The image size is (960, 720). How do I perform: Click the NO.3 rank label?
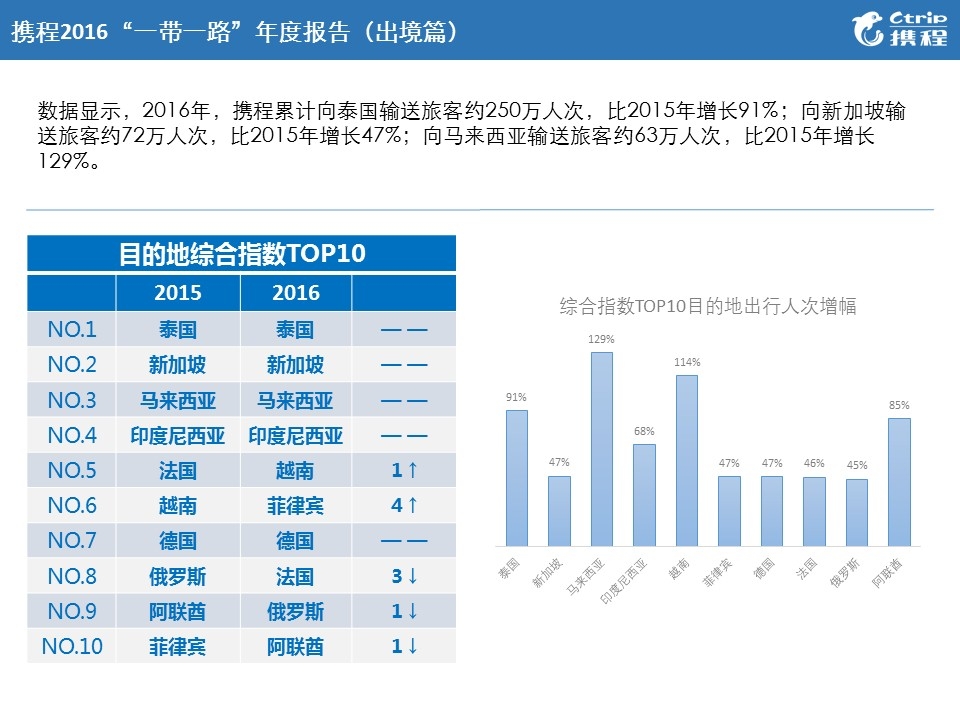pyautogui.click(x=72, y=400)
